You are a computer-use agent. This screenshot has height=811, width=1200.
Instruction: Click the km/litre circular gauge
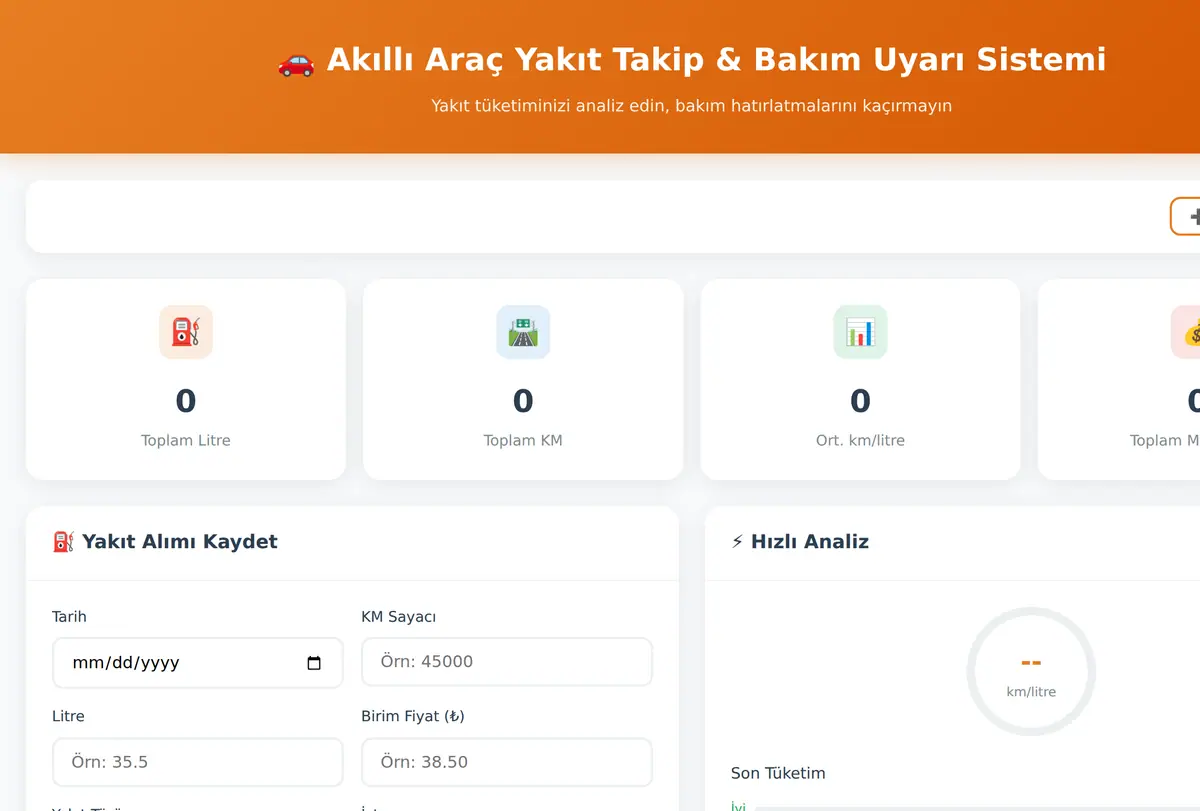[x=1031, y=672]
